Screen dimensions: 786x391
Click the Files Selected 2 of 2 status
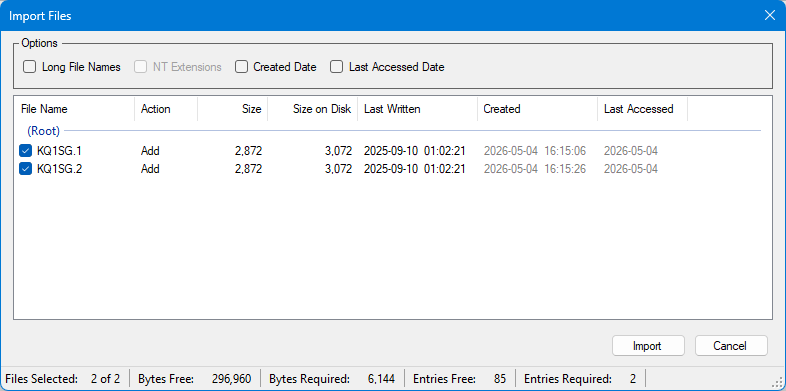click(63, 378)
